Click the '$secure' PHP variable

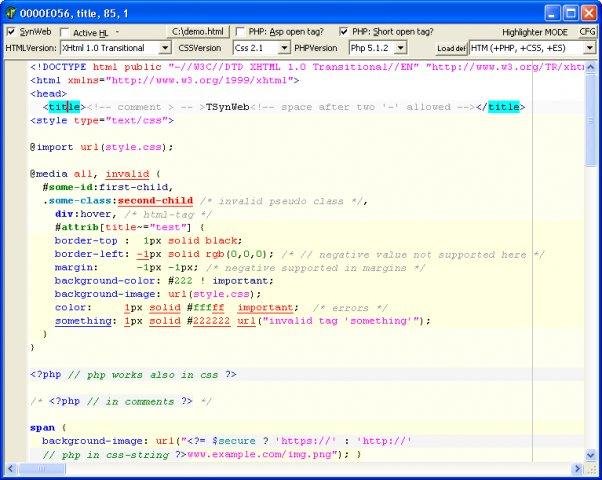pos(234,441)
